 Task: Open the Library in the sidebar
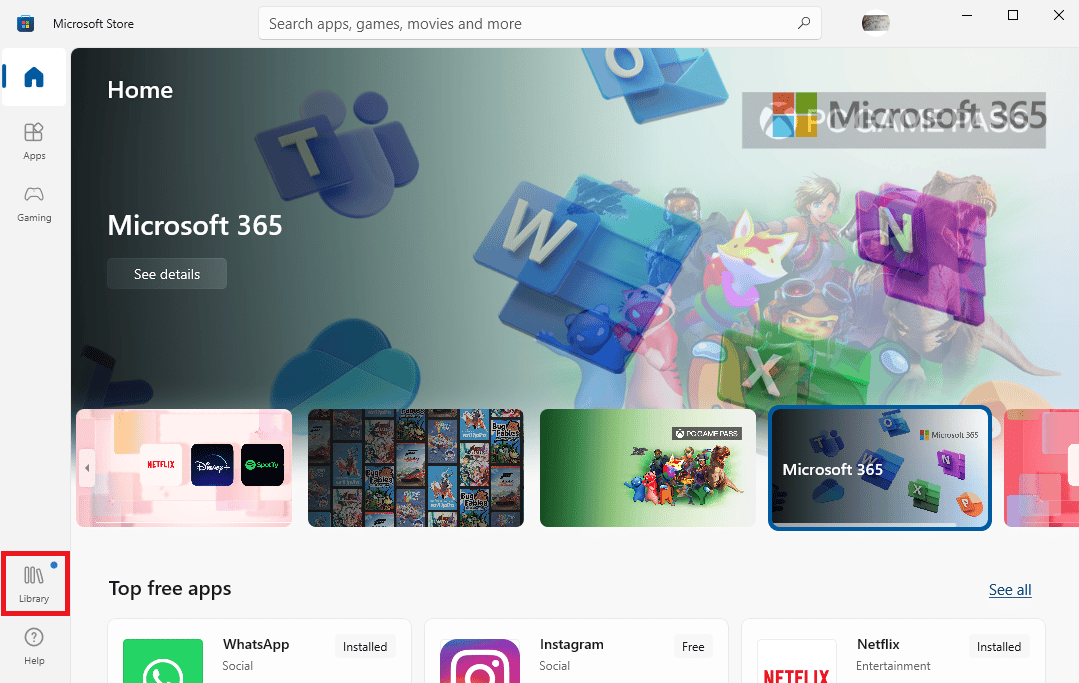(34, 583)
